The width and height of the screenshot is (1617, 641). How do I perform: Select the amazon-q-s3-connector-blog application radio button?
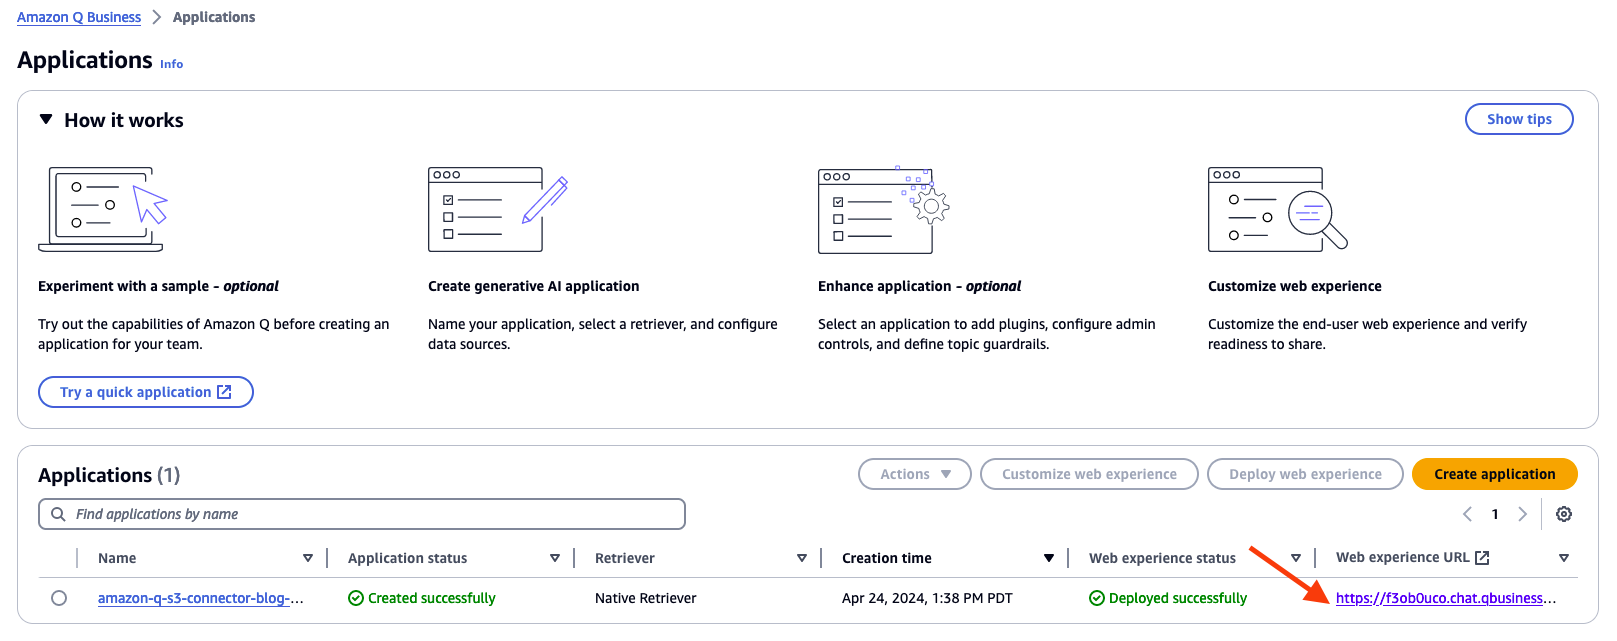tap(59, 598)
